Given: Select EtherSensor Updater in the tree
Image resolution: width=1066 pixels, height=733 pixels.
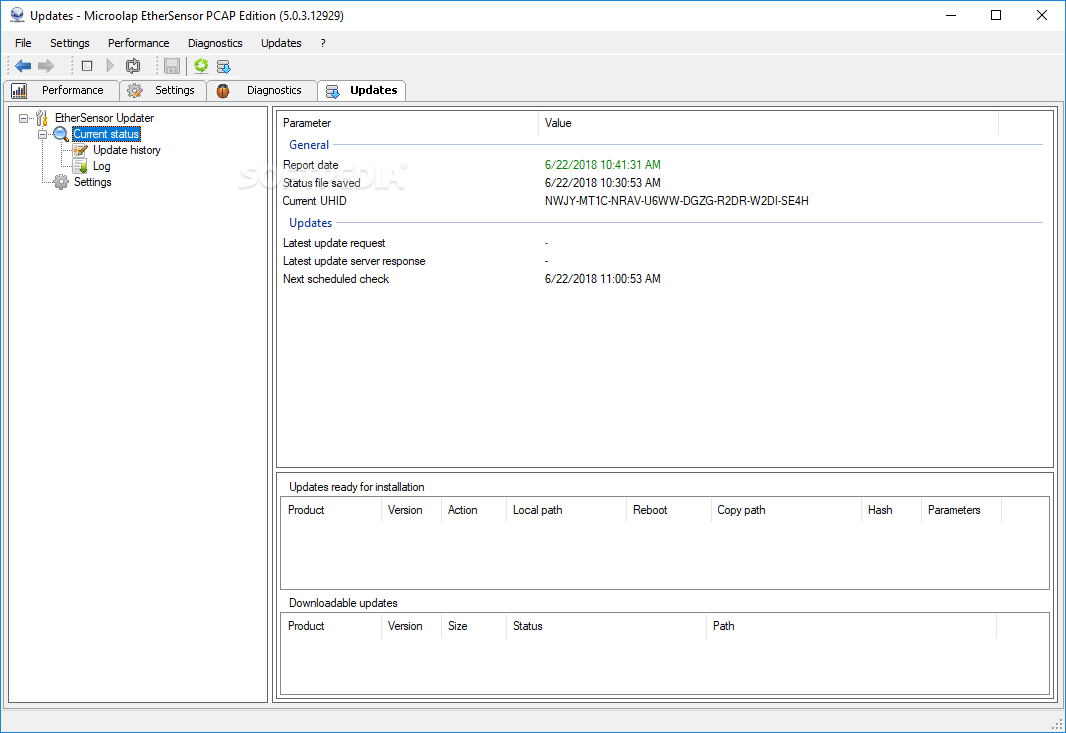Looking at the screenshot, I should pyautogui.click(x=105, y=118).
